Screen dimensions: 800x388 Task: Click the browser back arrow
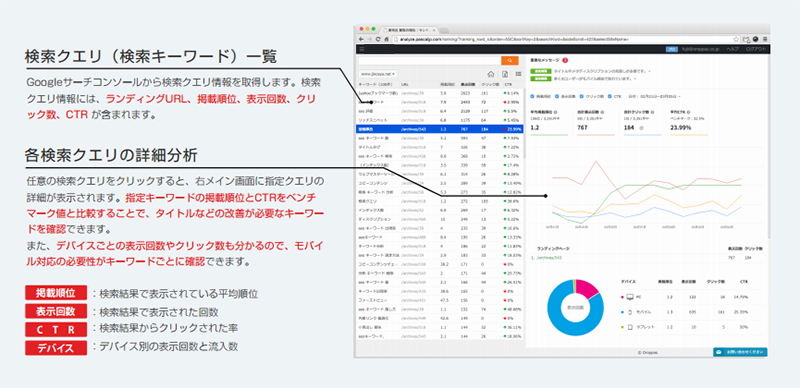362,39
